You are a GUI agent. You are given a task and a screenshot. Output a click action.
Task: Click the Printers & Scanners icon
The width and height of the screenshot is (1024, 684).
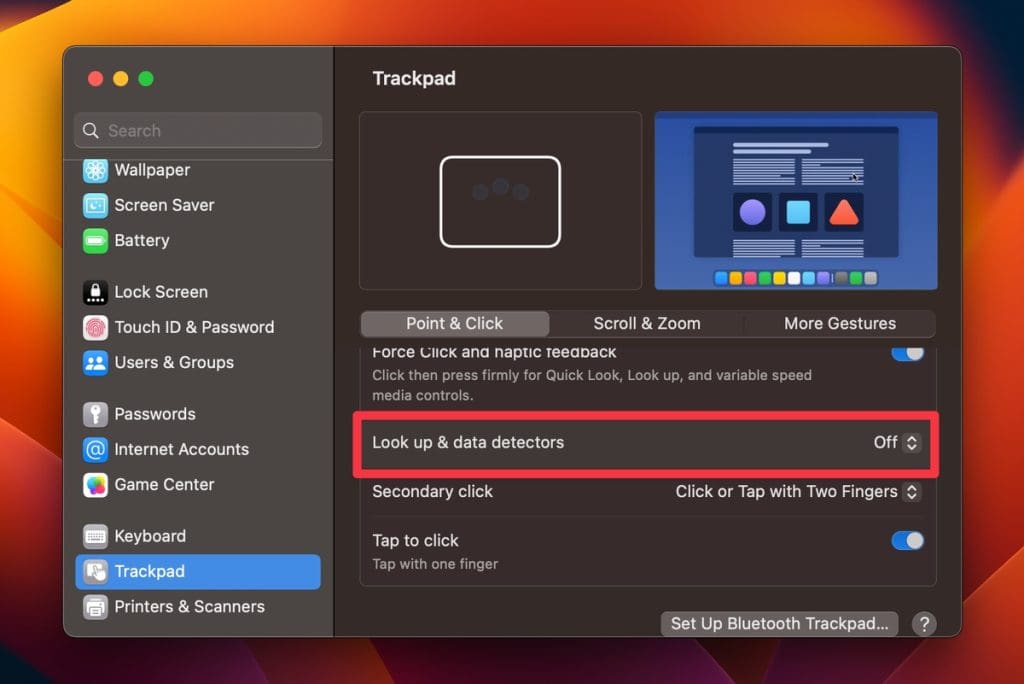(x=95, y=607)
